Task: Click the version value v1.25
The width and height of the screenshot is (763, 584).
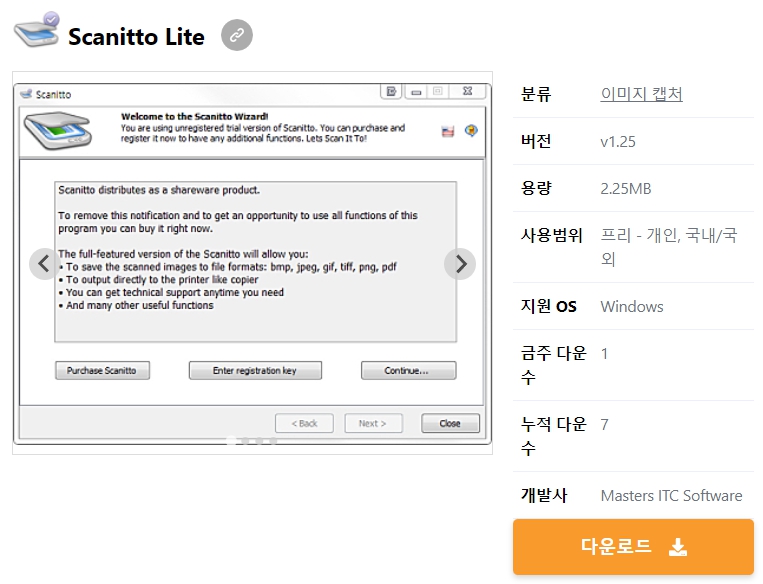Action: click(618, 142)
